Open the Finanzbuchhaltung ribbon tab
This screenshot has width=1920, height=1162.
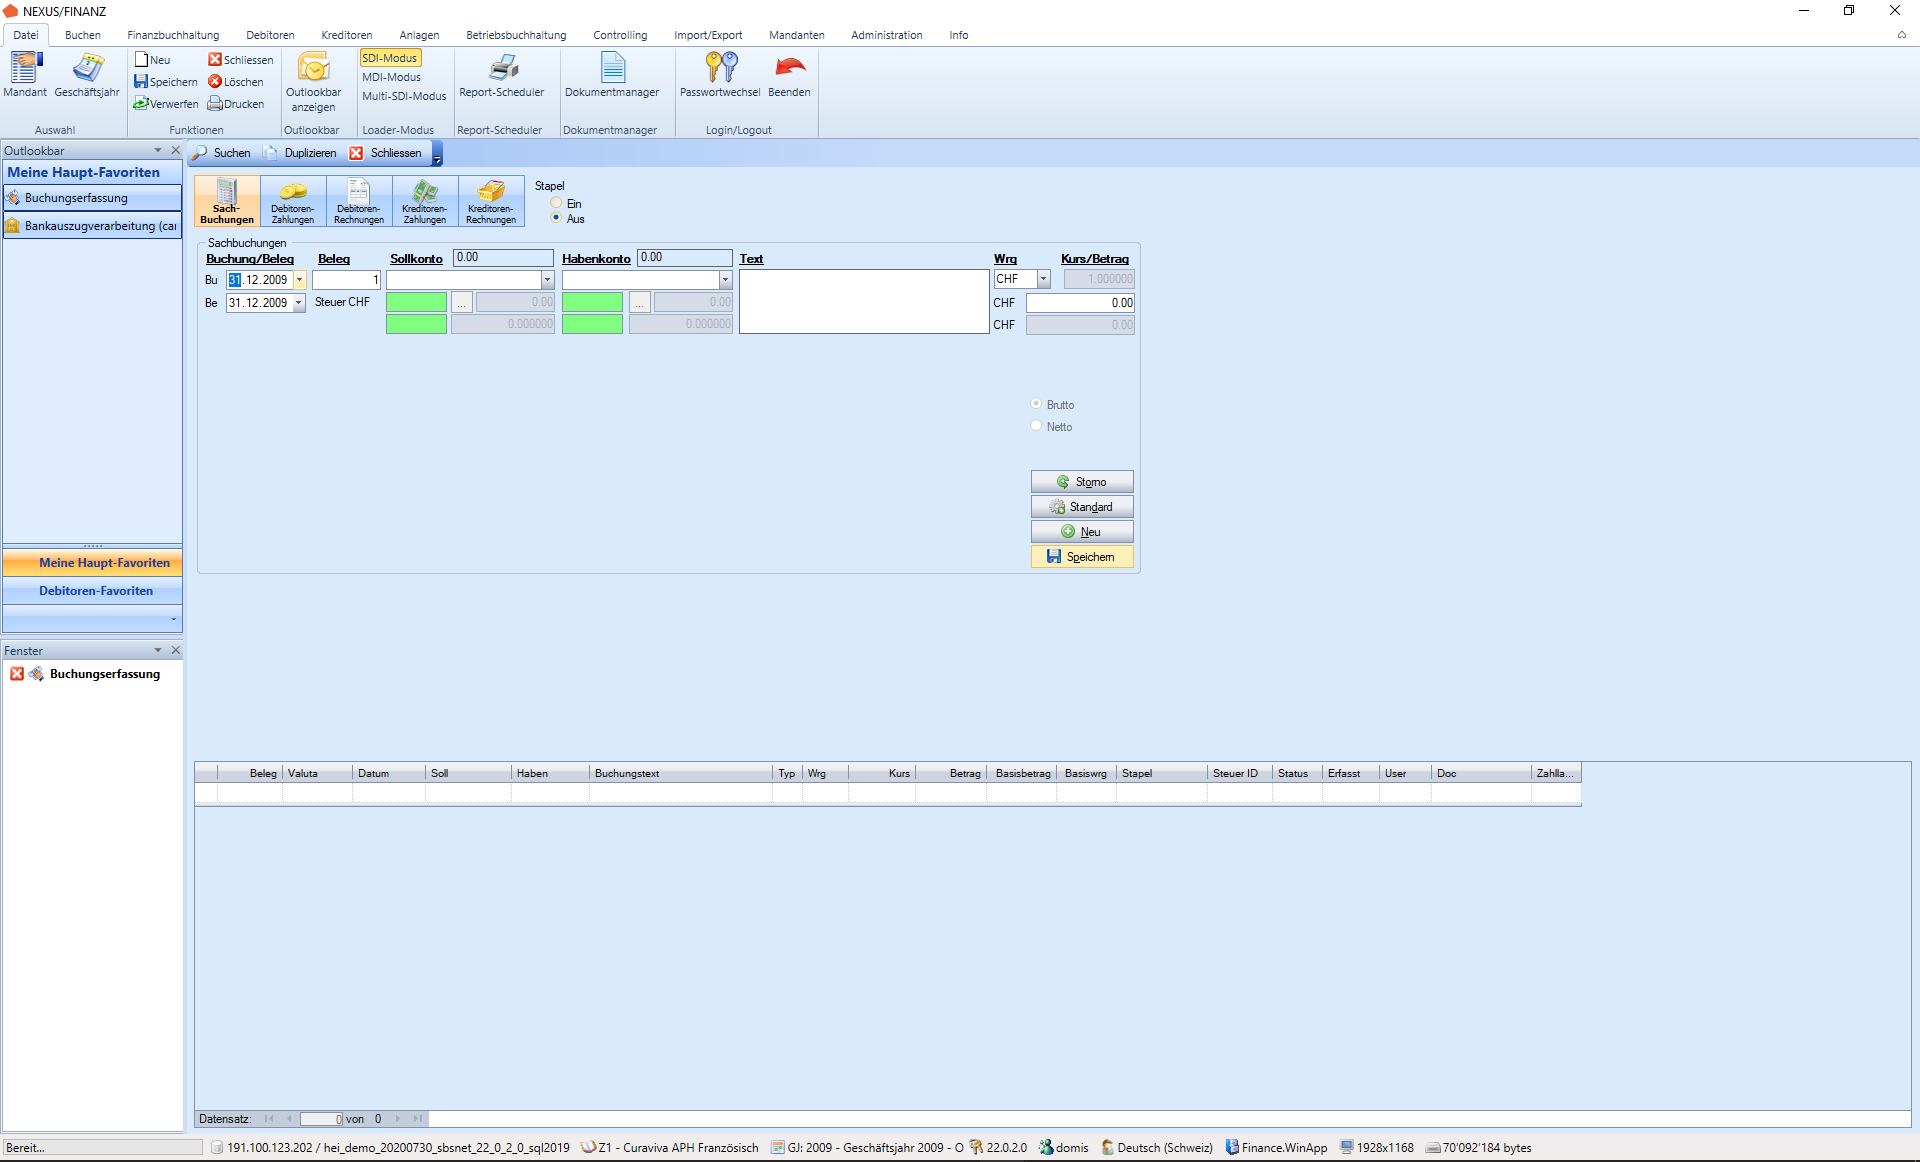[173, 35]
